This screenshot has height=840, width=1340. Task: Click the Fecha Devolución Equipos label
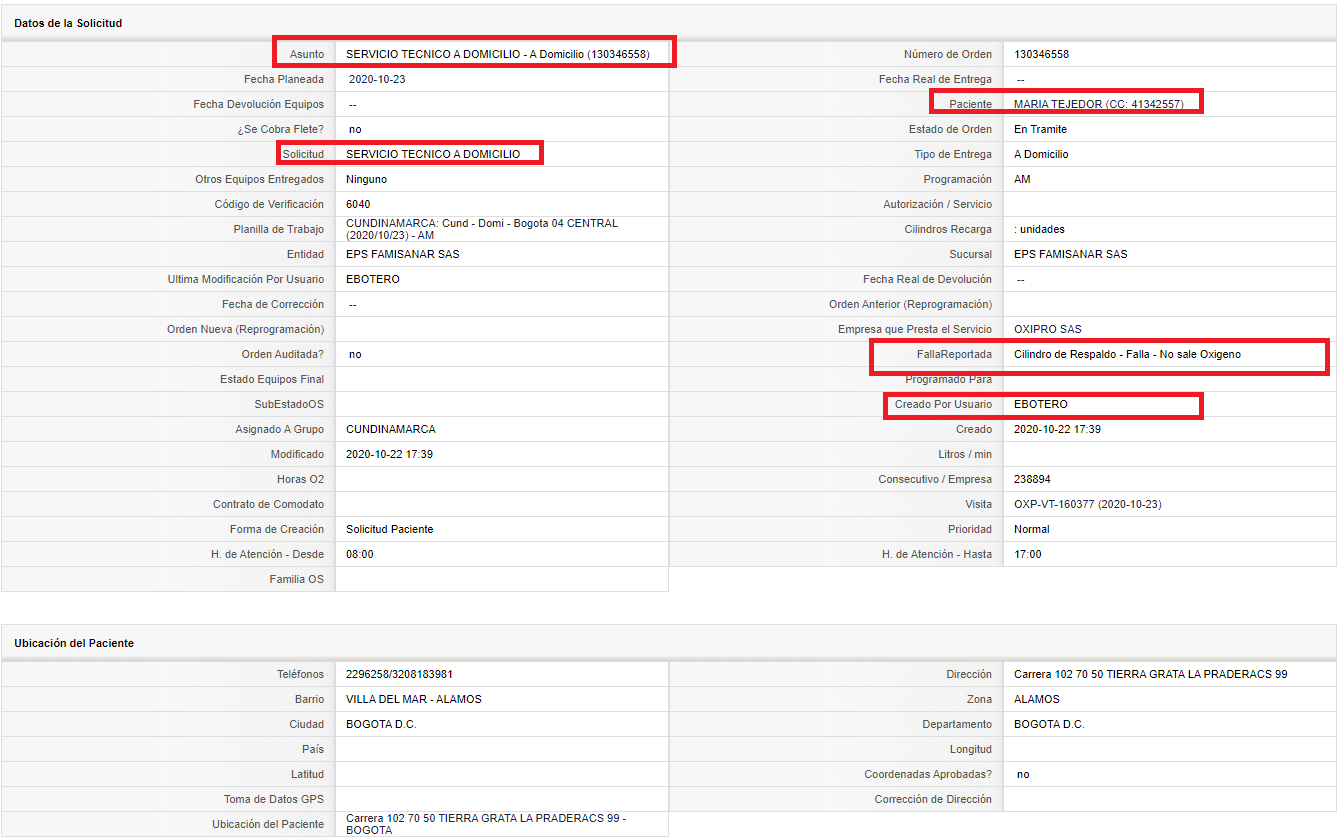pos(259,104)
